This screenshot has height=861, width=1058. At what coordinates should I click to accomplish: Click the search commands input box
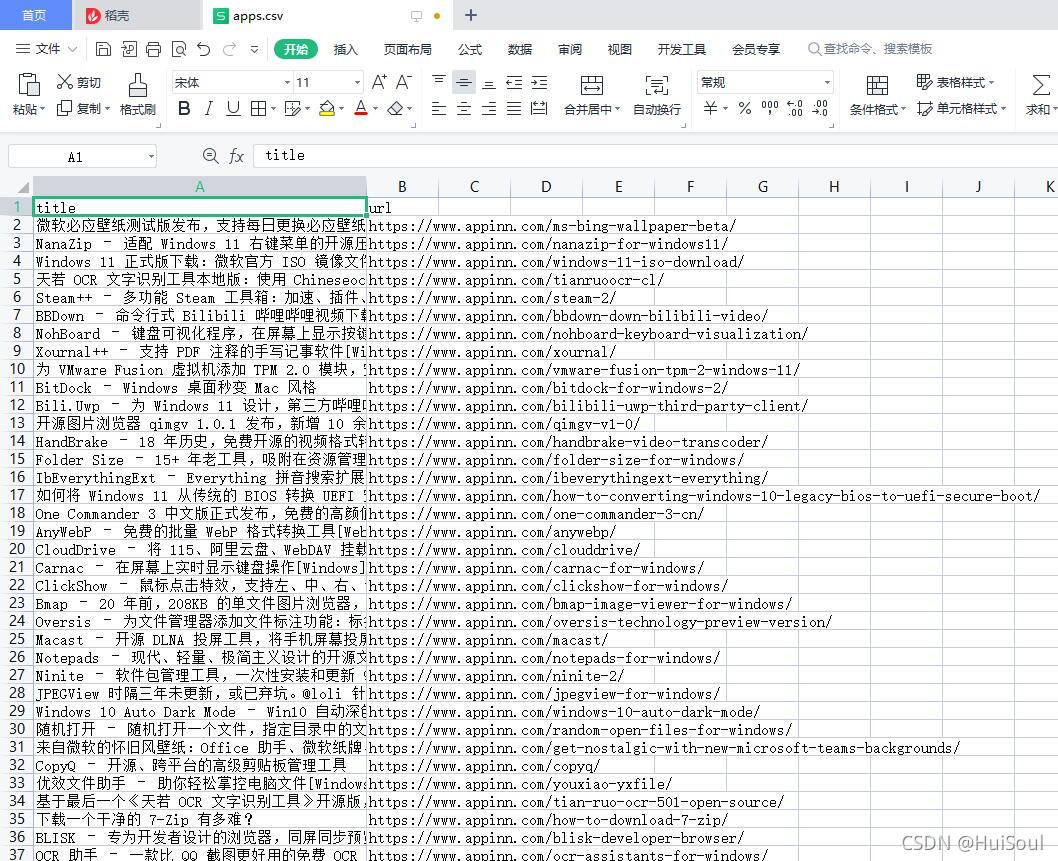coord(880,49)
